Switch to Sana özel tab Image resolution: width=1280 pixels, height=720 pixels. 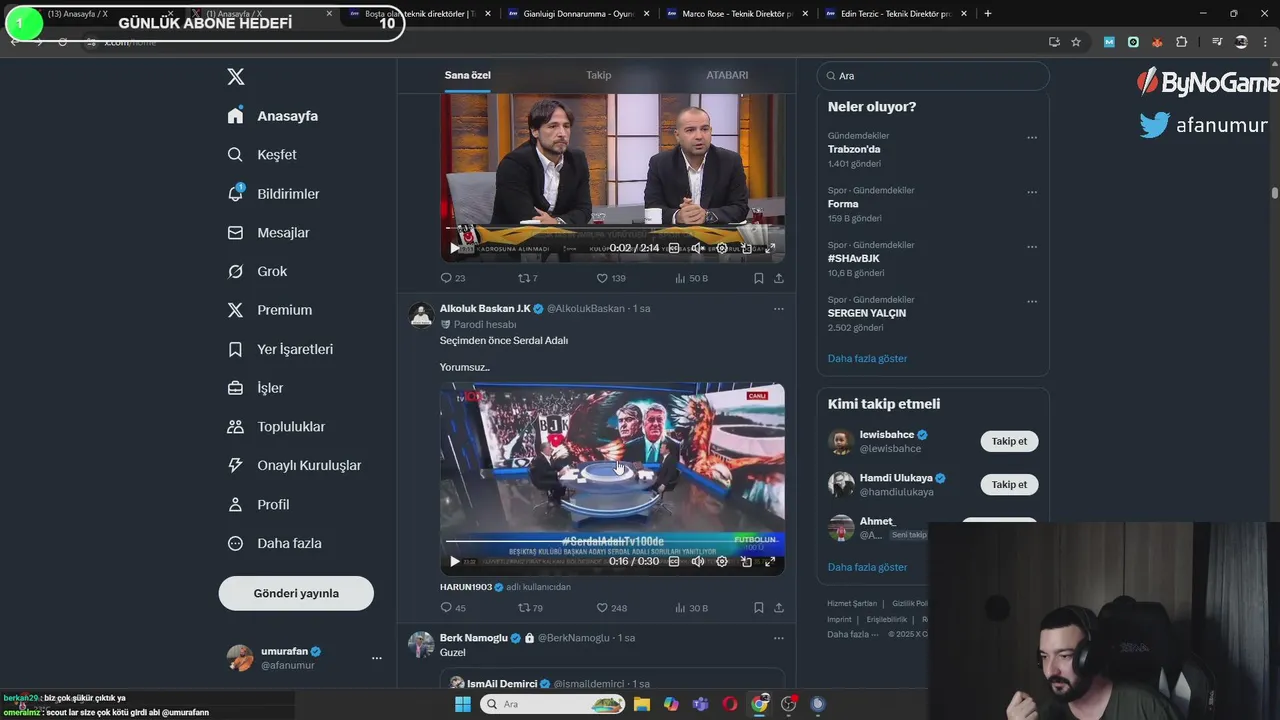click(468, 75)
